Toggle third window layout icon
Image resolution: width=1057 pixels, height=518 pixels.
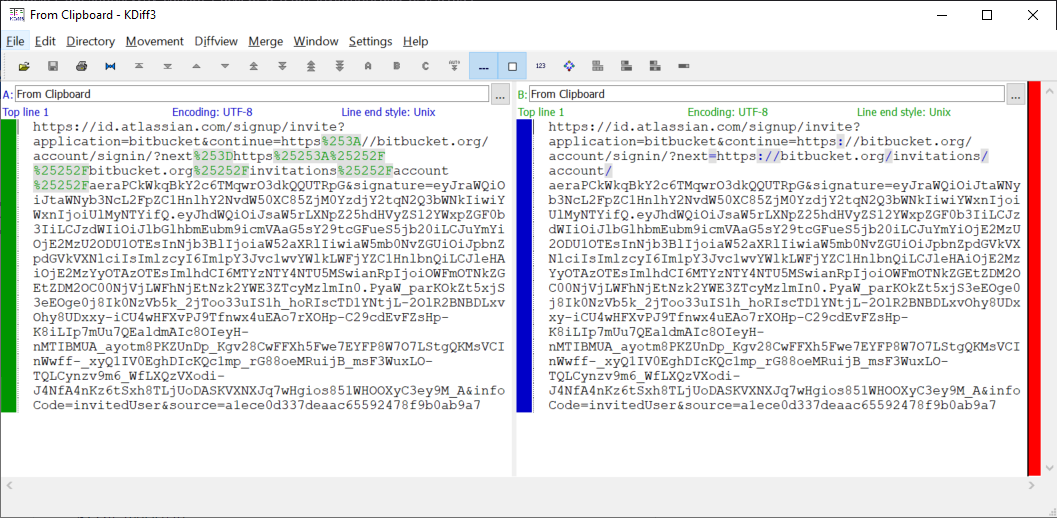[655, 66]
